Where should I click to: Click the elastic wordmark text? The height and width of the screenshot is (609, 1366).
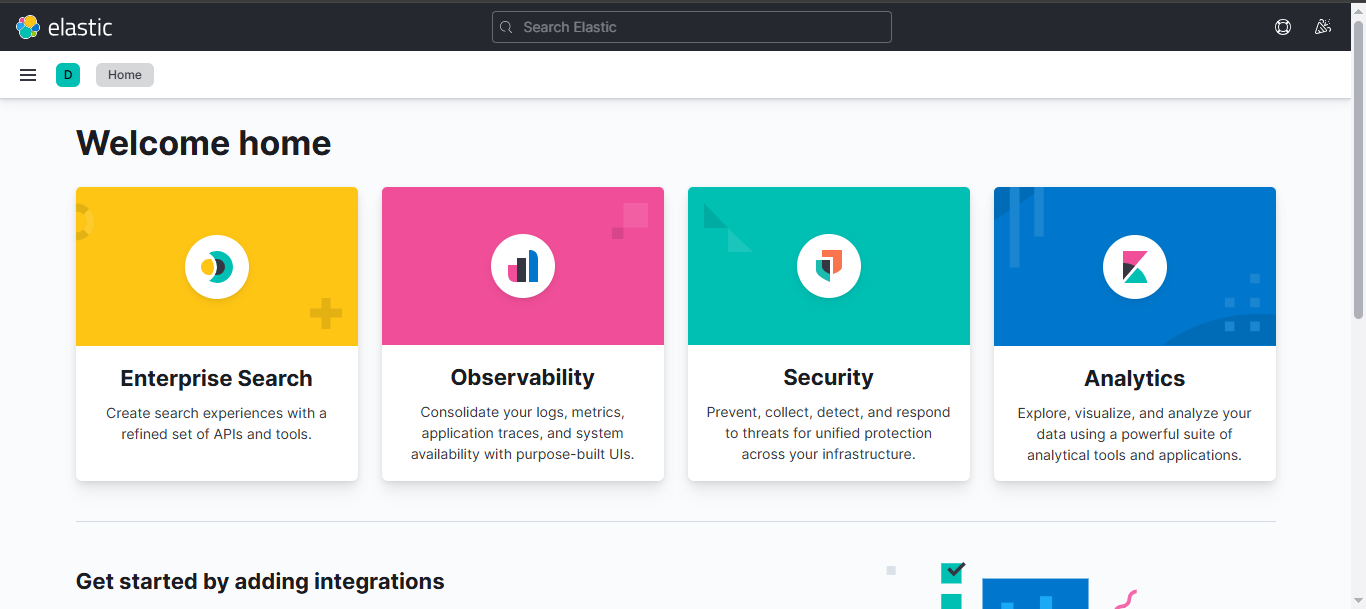(80, 28)
